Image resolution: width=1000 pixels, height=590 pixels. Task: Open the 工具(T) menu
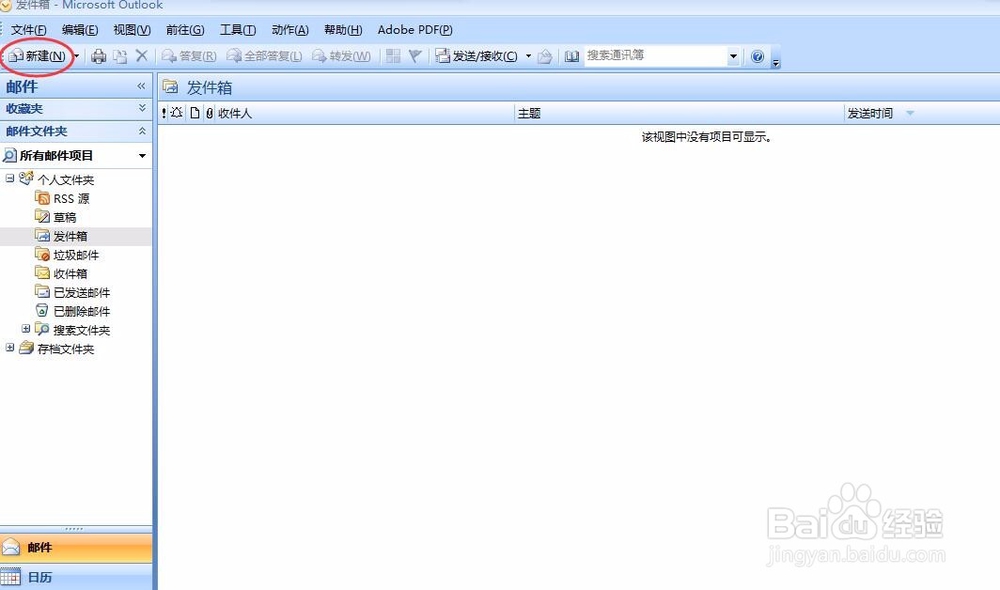point(238,30)
